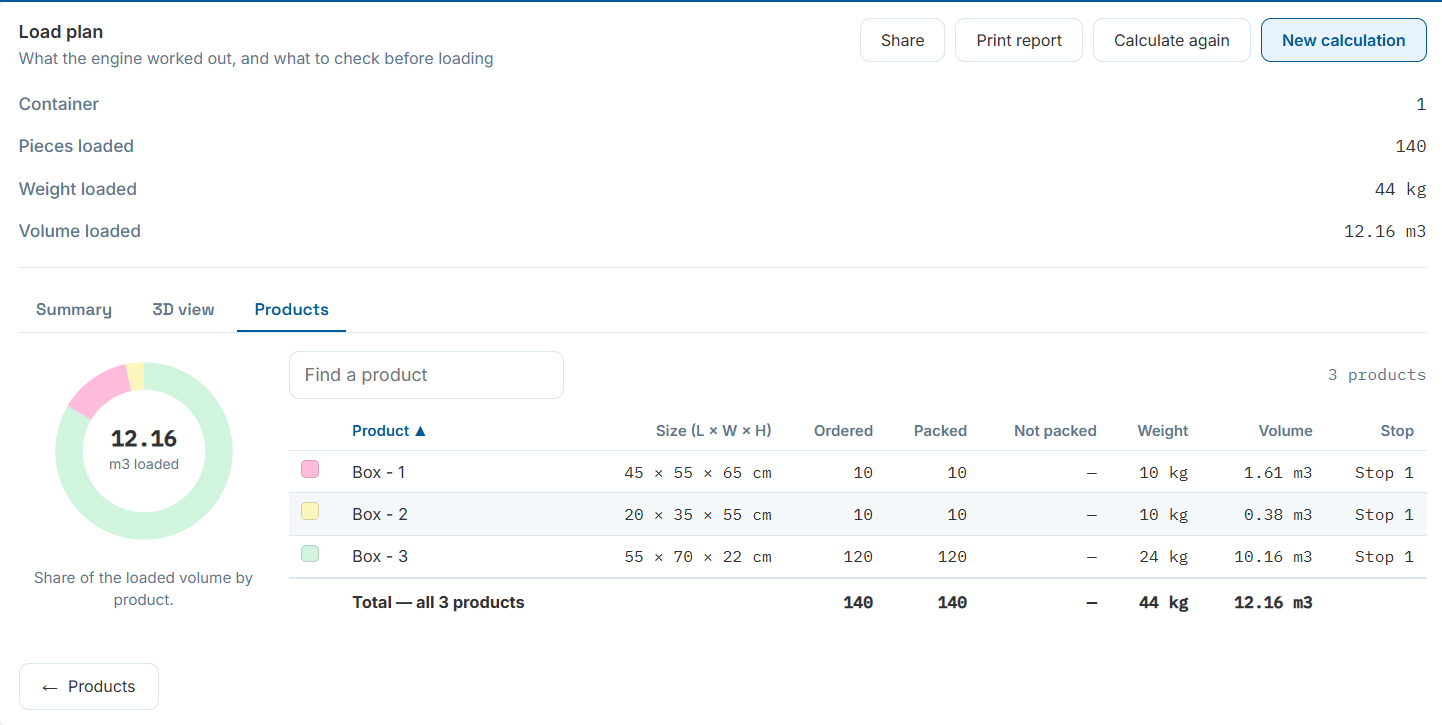
Task: Click the Ordered column header
Action: (843, 431)
